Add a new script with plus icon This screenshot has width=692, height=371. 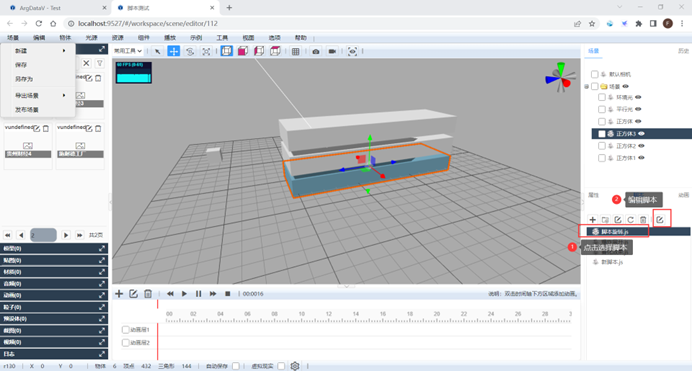tap(593, 219)
